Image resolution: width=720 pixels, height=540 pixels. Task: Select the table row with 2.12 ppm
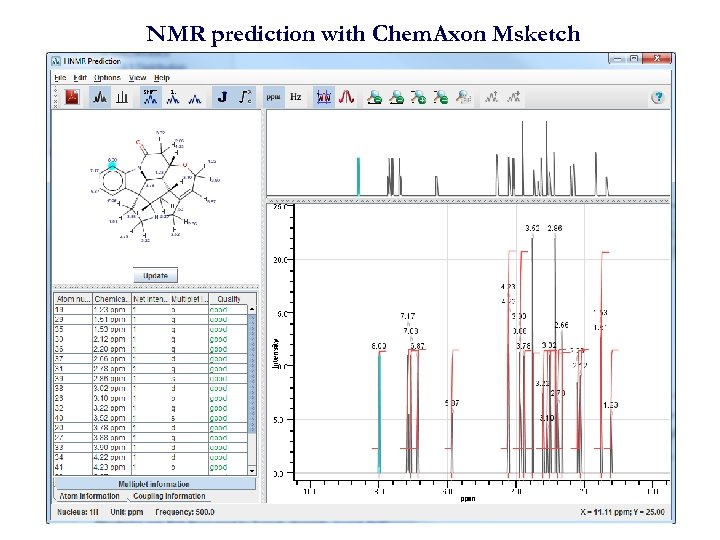pos(151,339)
